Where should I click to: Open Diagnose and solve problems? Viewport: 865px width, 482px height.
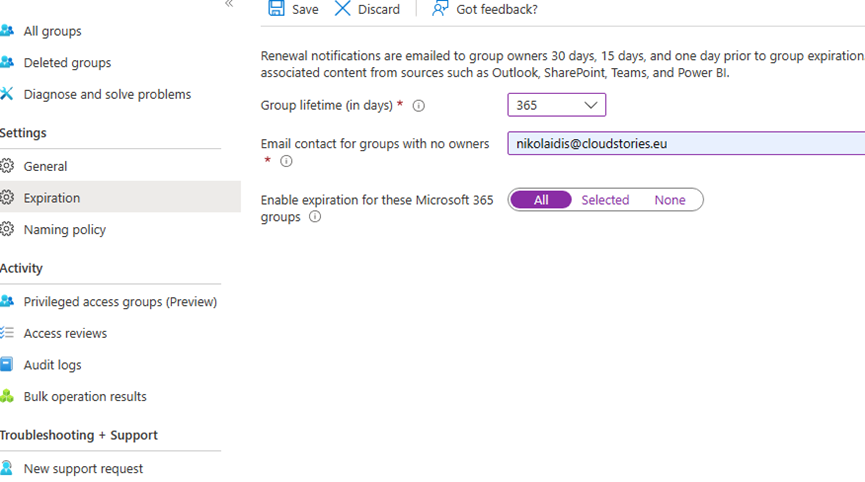[107, 95]
